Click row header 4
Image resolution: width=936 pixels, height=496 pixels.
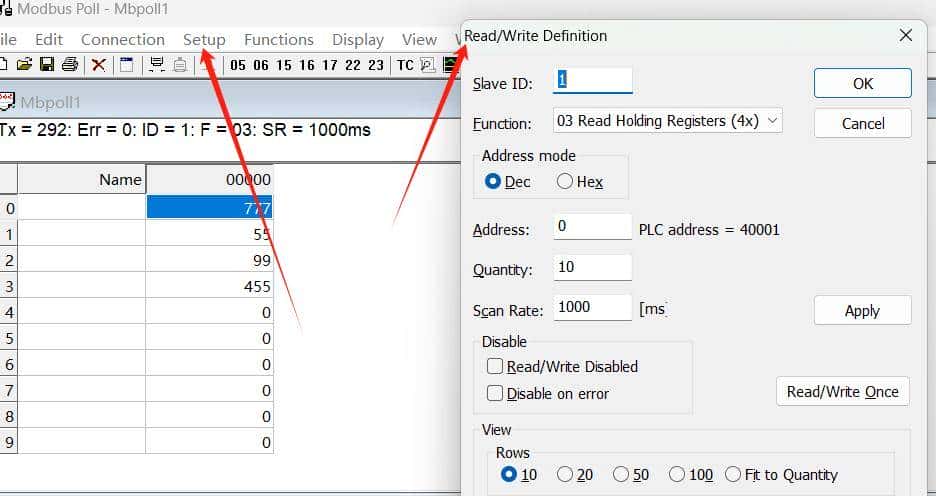click(8, 312)
